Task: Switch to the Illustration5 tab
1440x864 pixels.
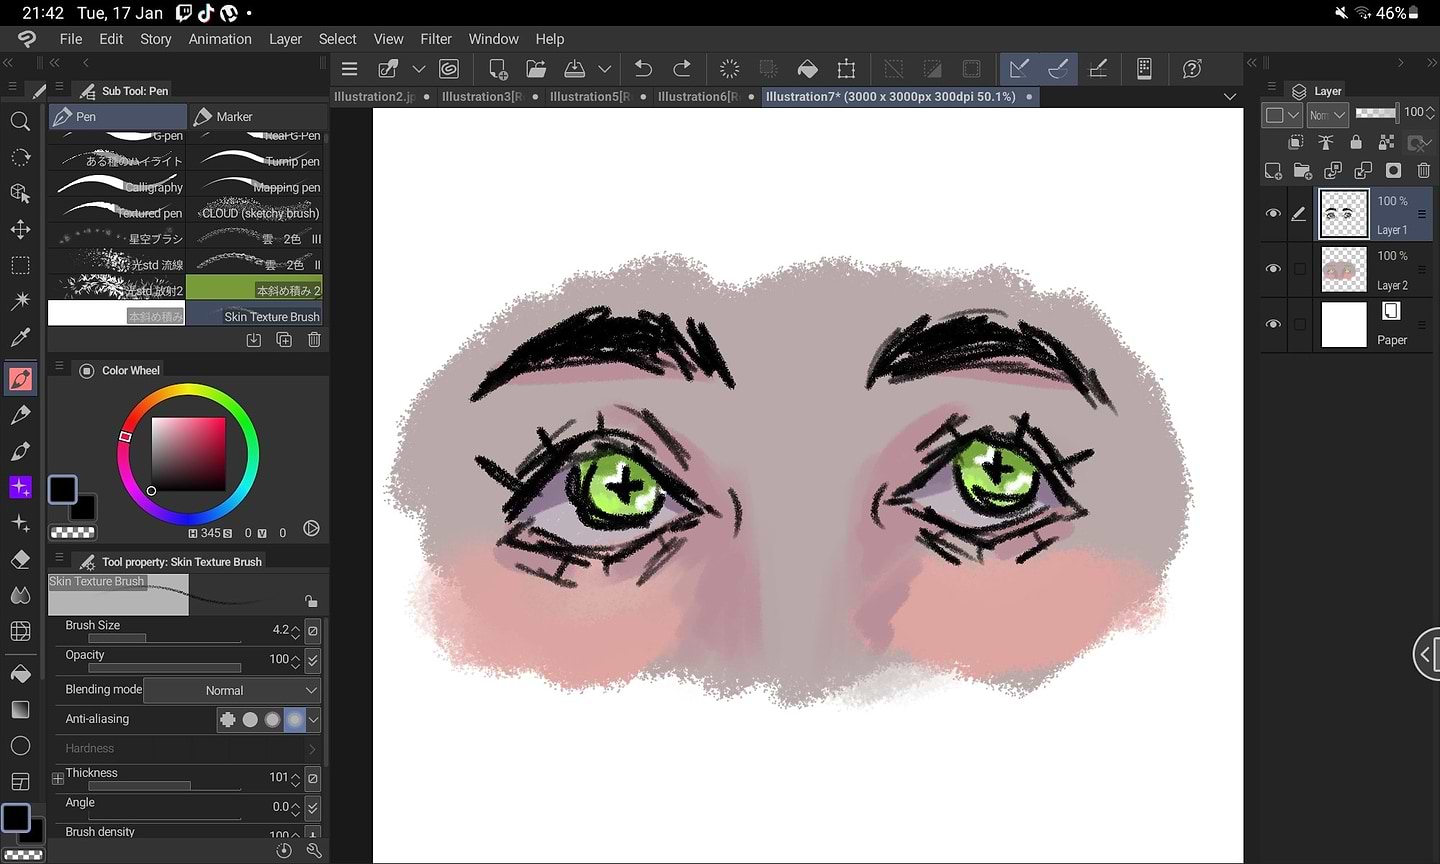Action: (589, 97)
